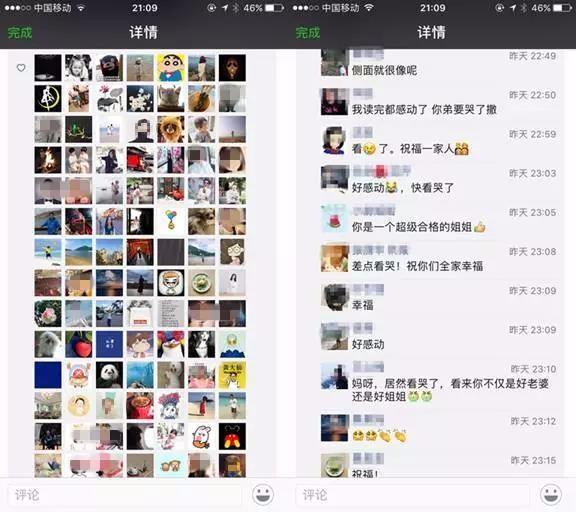Image resolution: width=576 pixels, height=512 pixels.
Task: Tap the heart likes icon
Action: coord(21,68)
